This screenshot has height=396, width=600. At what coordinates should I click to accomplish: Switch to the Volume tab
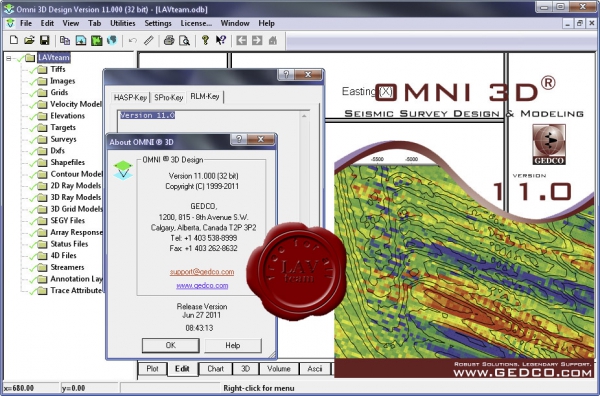(x=279, y=369)
